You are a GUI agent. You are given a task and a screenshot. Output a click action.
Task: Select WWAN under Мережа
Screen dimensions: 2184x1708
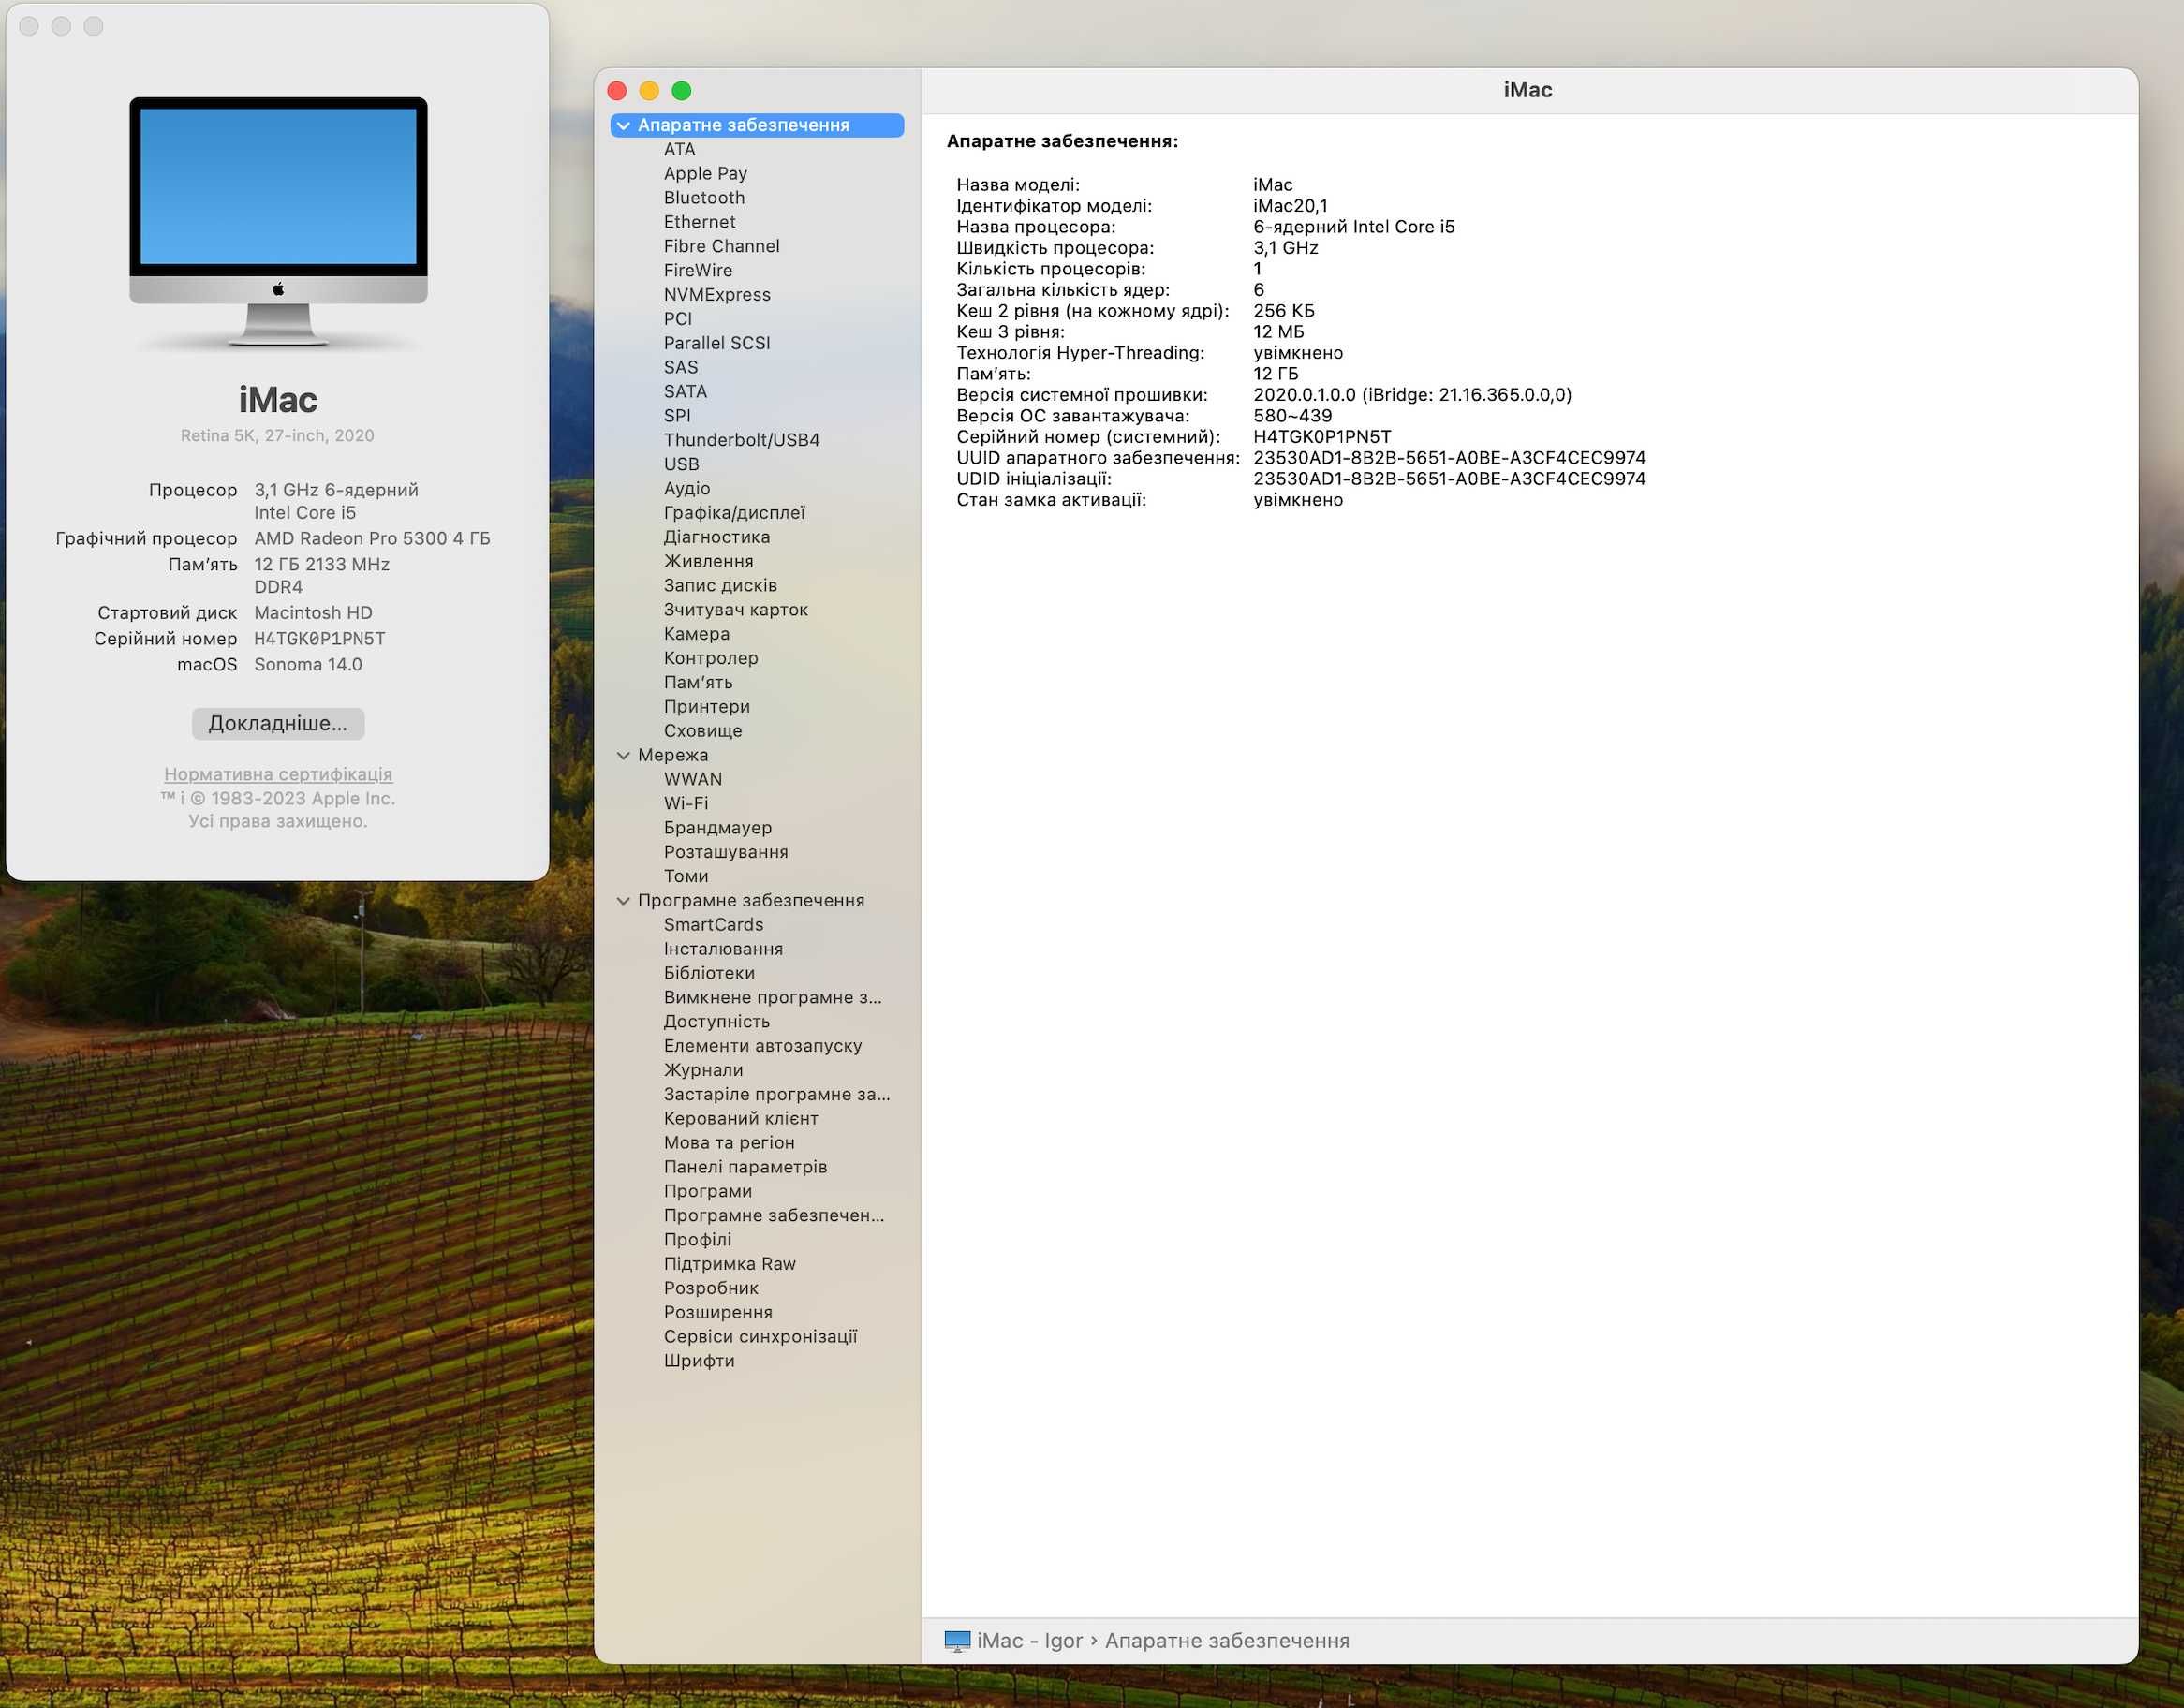point(692,780)
